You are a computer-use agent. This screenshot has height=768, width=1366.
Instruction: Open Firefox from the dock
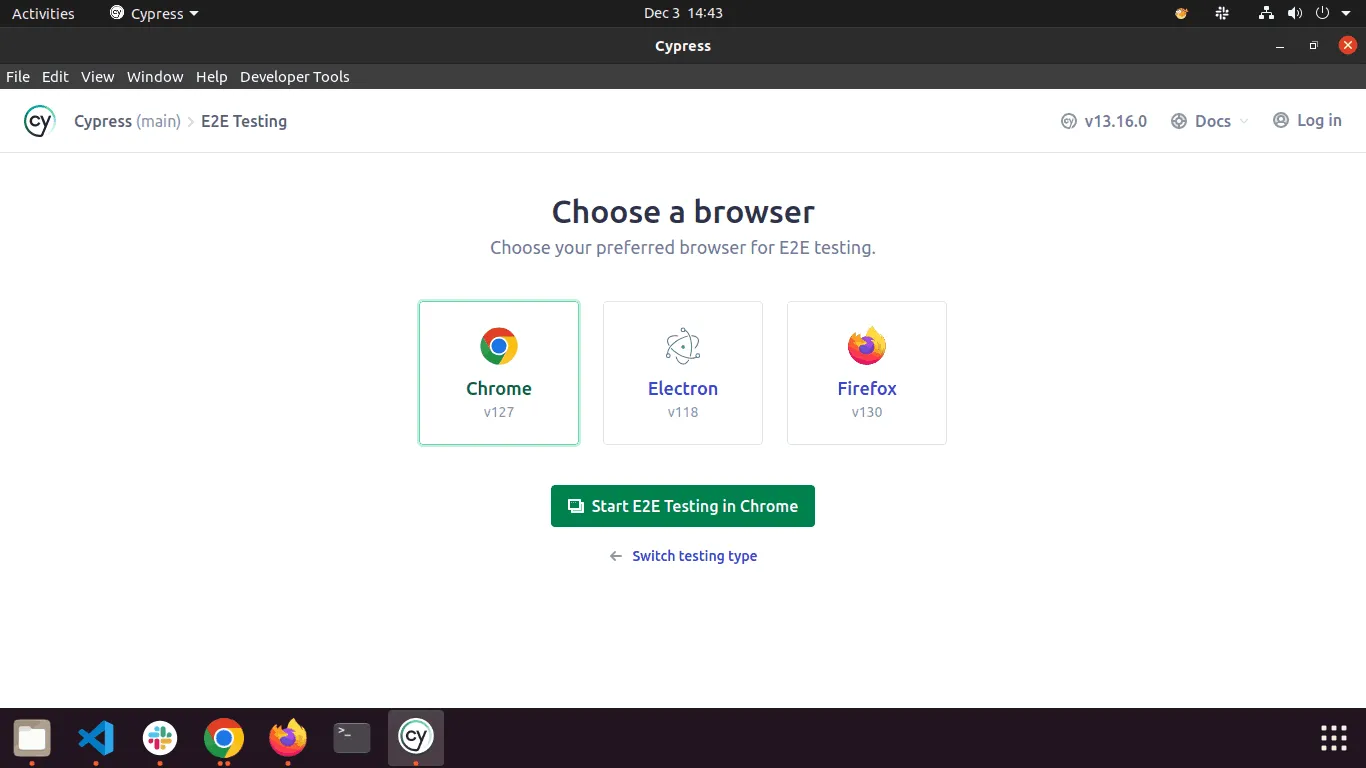288,738
